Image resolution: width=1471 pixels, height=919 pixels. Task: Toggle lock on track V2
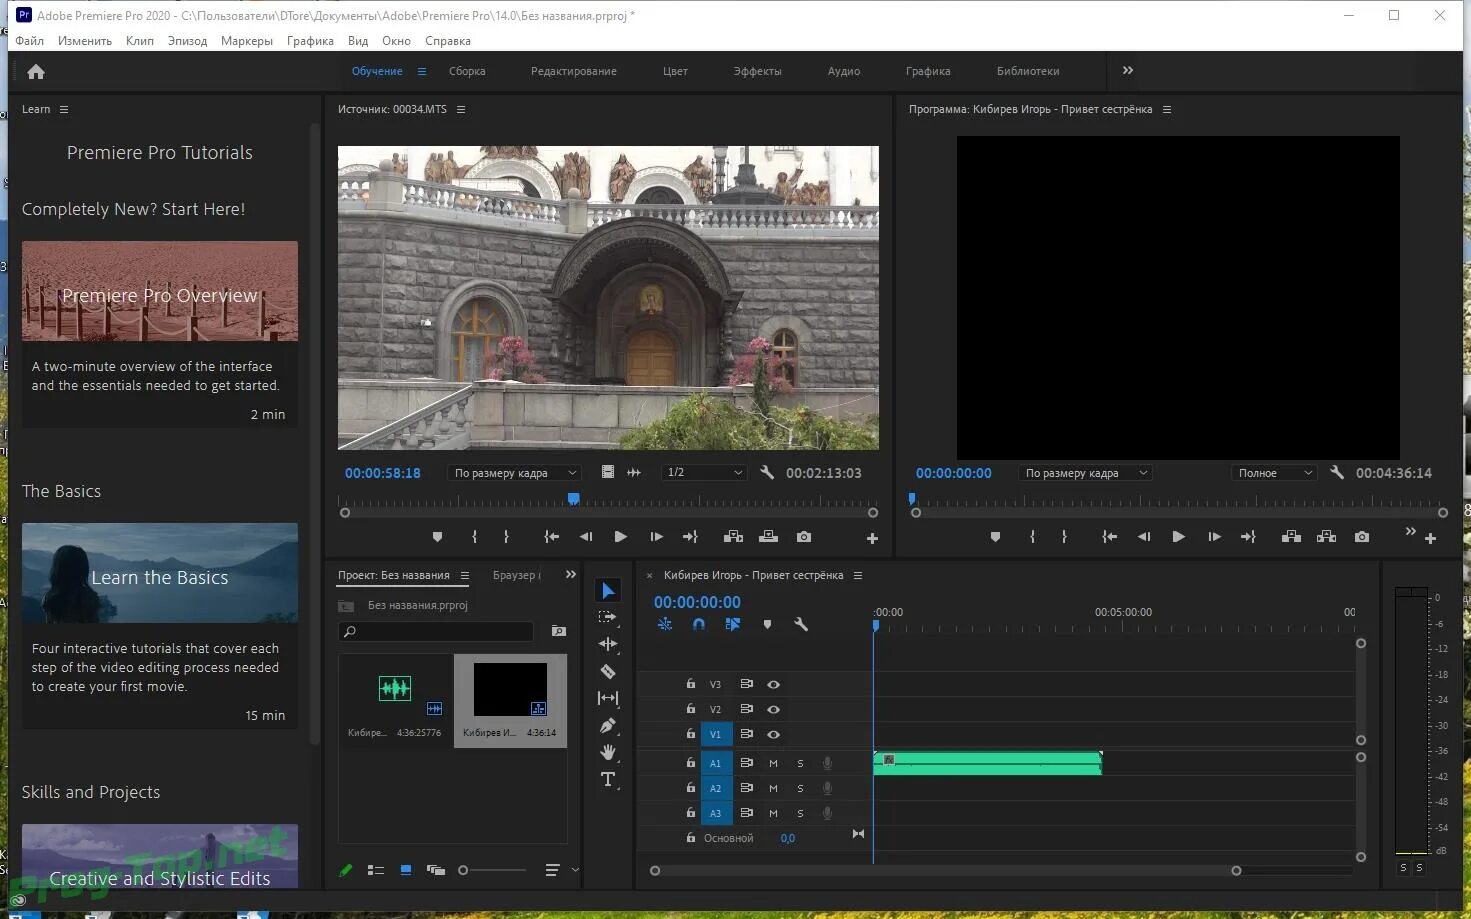click(x=690, y=709)
